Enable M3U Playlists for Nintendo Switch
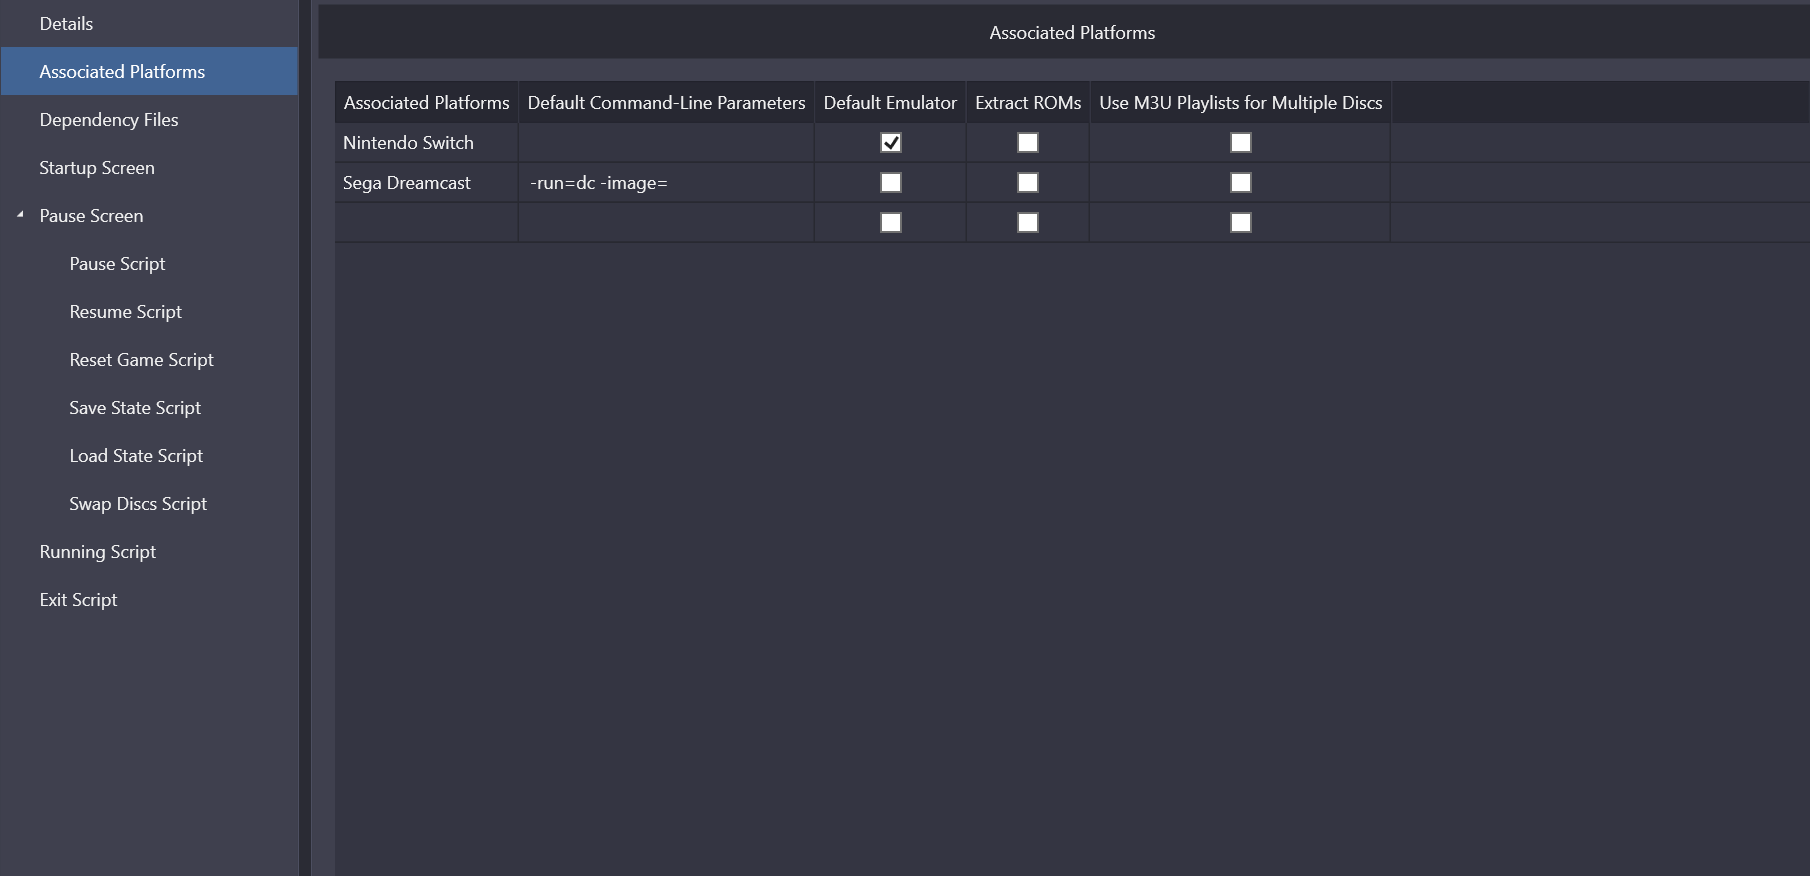Screen dimensions: 1810x876 click(x=1241, y=143)
